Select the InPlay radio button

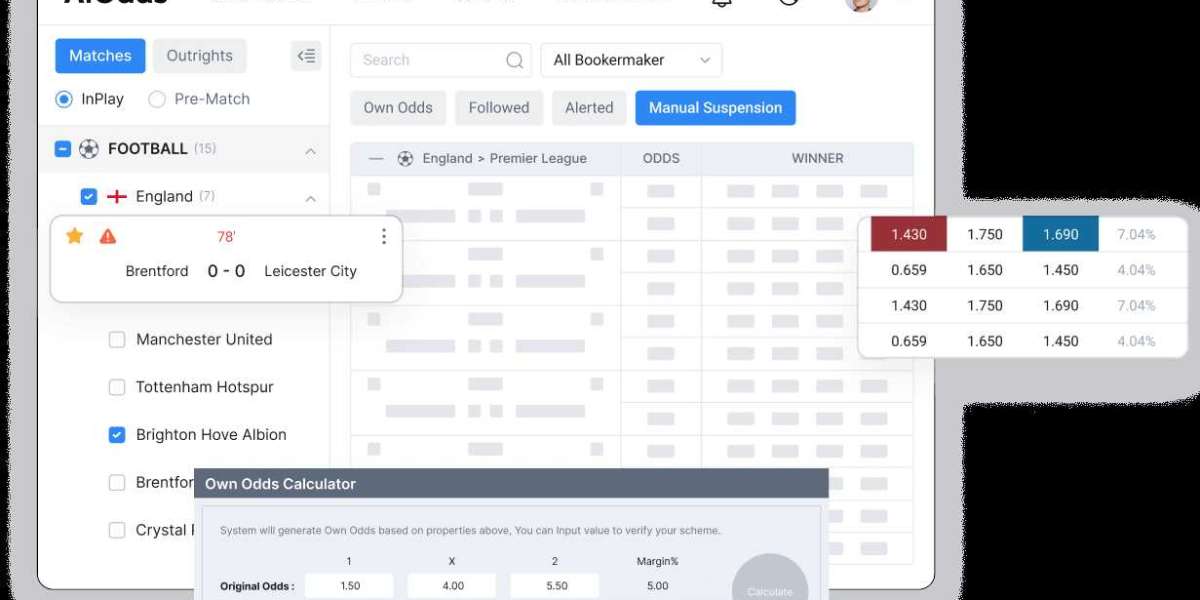(64, 99)
